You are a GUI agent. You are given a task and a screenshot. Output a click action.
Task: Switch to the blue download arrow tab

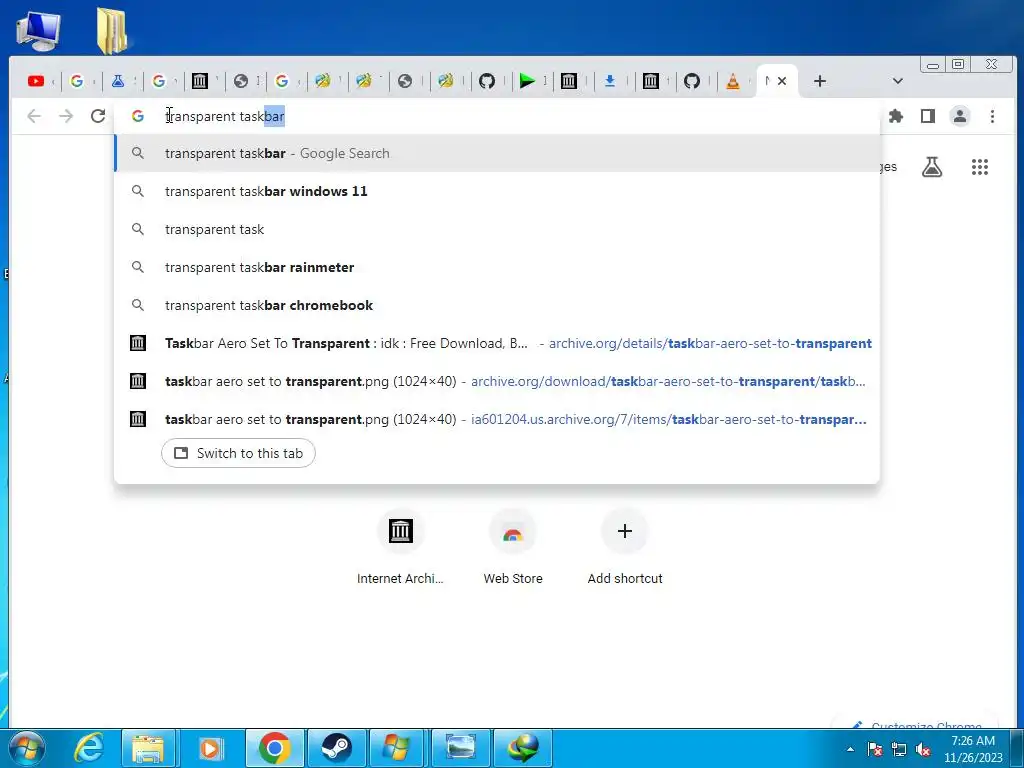[x=609, y=81]
